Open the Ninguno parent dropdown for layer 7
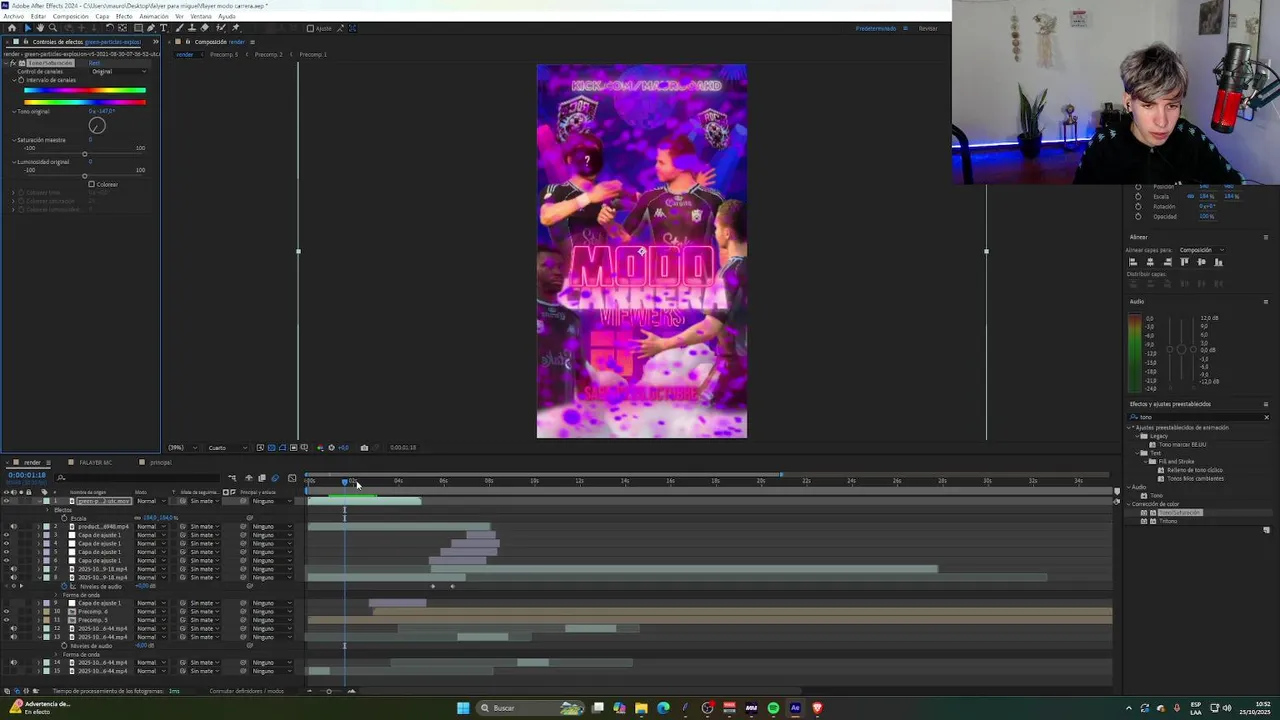 (272, 569)
